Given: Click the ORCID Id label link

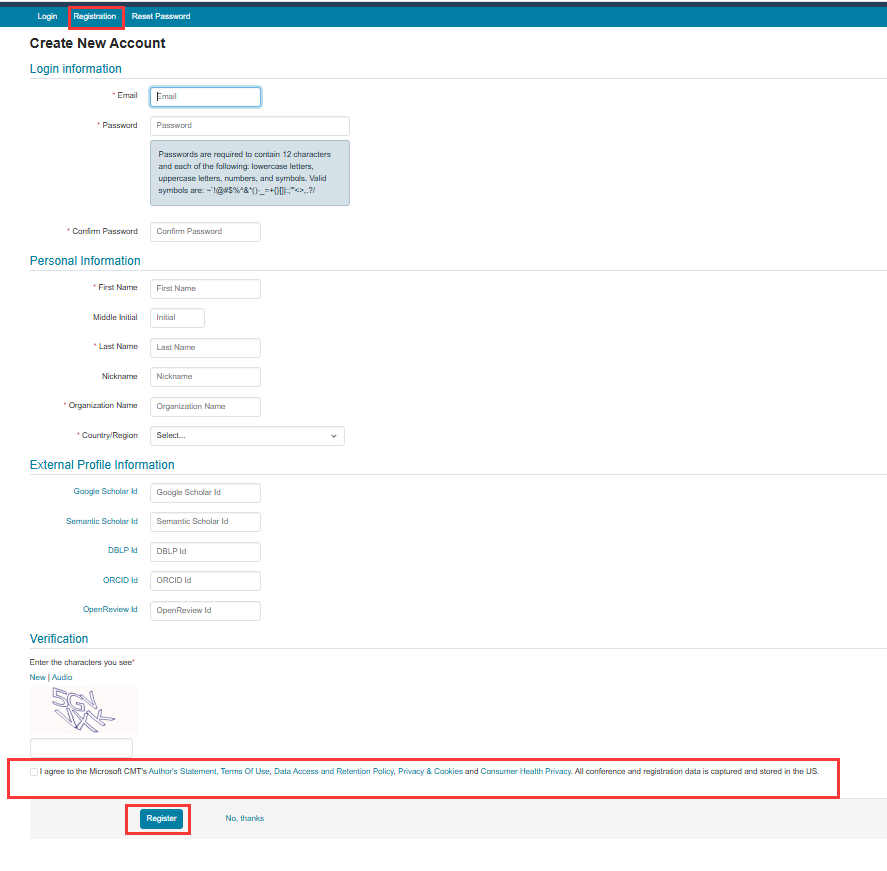Looking at the screenshot, I should [120, 580].
